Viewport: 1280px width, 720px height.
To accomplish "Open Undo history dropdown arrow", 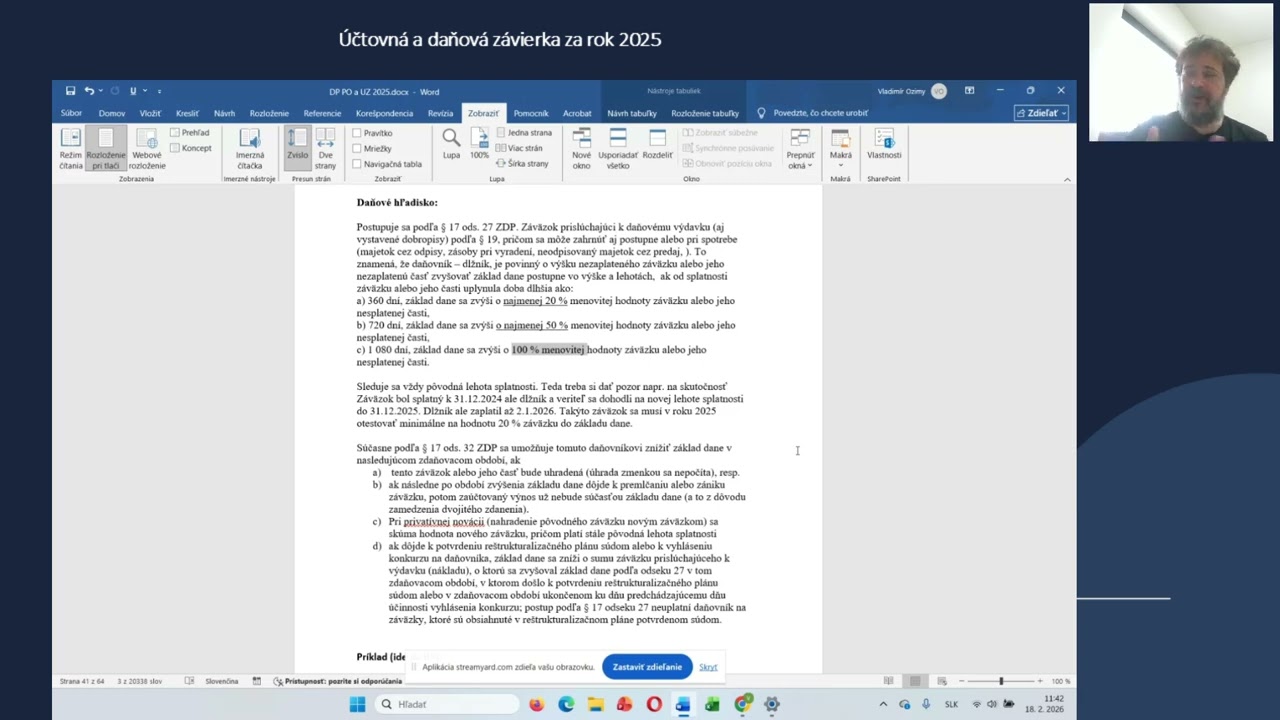I will pyautogui.click(x=101, y=91).
